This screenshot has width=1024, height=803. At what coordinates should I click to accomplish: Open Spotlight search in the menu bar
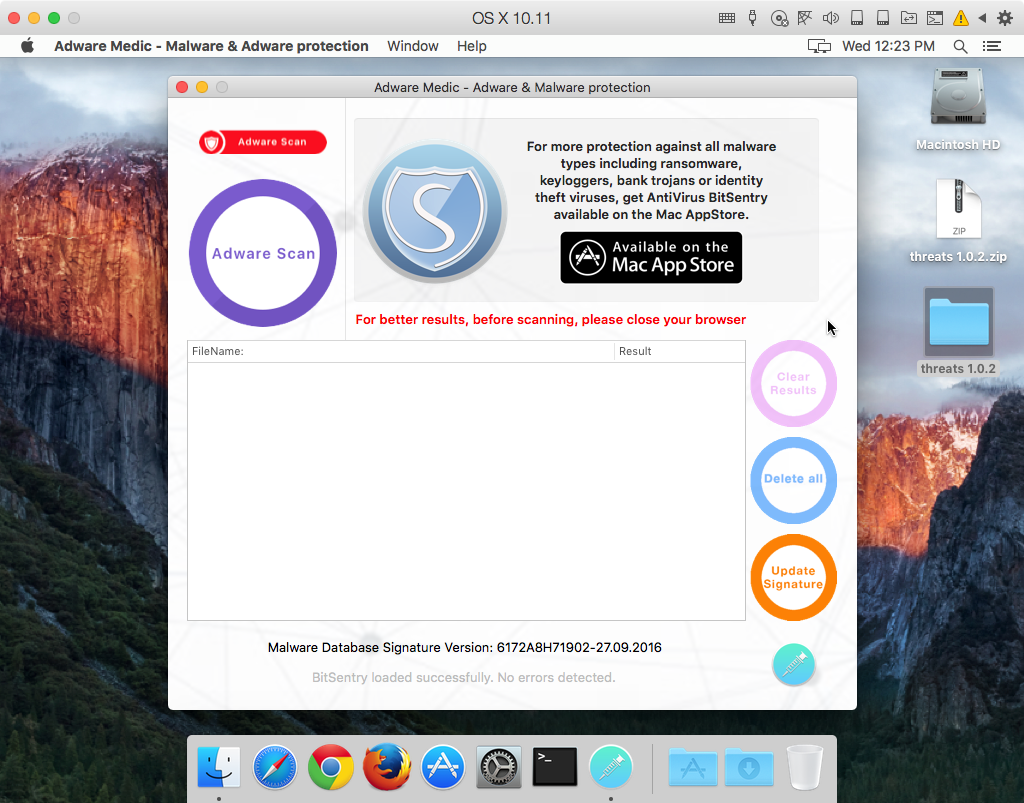(x=960, y=46)
